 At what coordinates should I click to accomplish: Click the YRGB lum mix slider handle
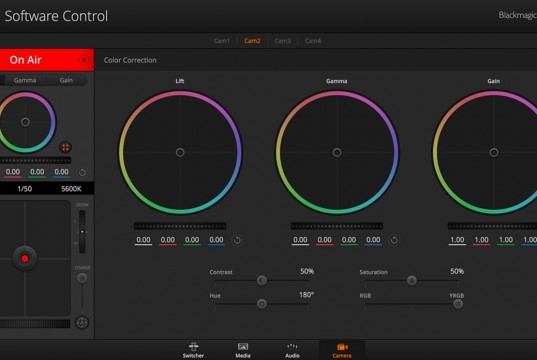(458, 304)
